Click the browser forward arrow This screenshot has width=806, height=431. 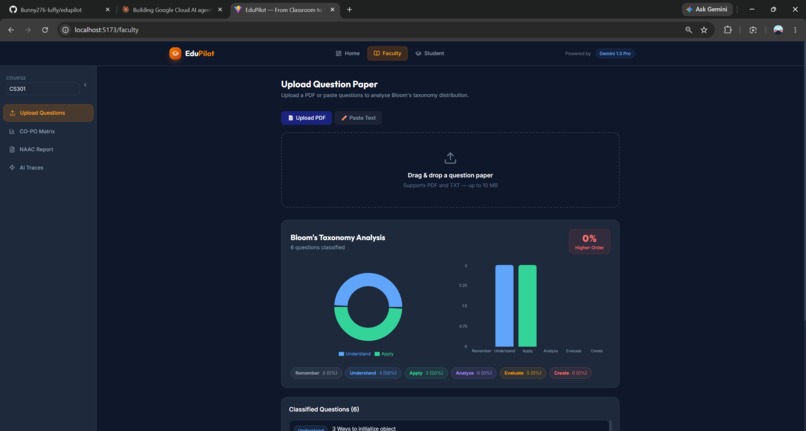[x=28, y=30]
